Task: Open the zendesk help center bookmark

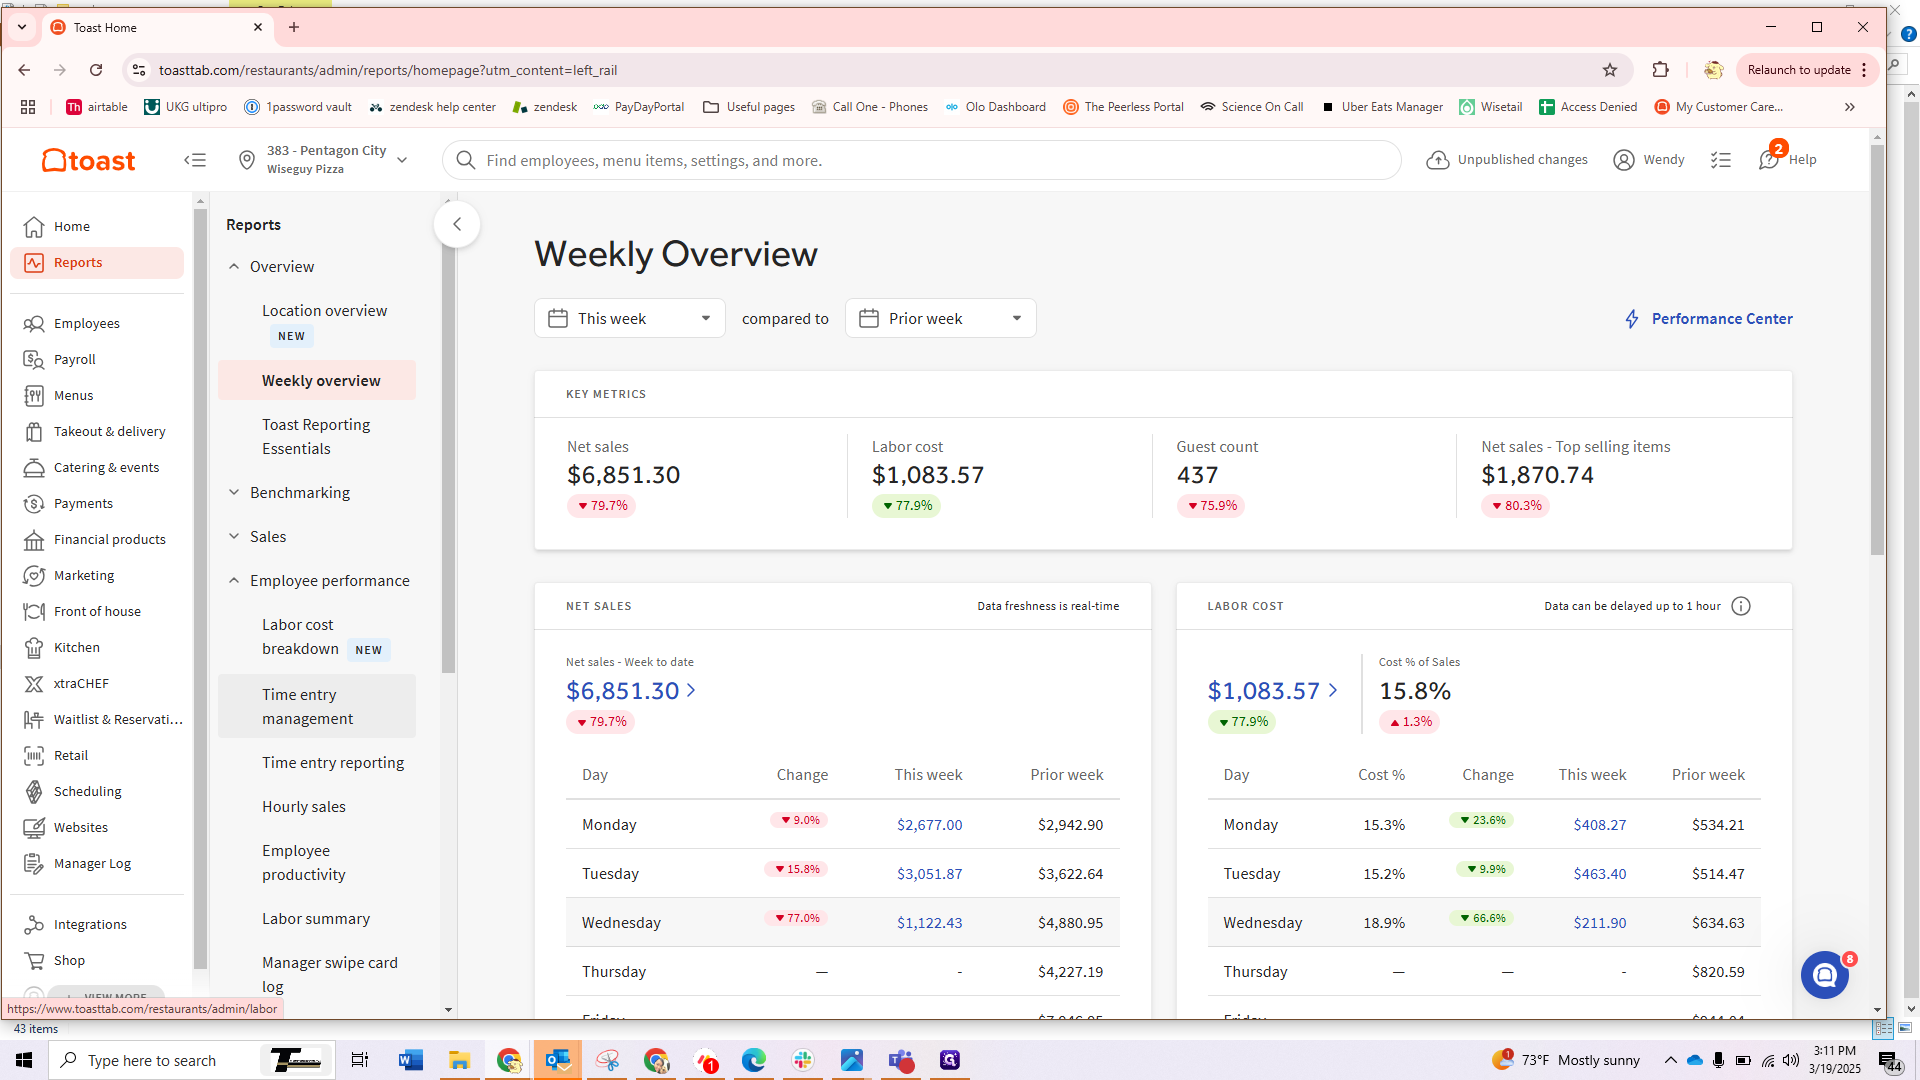Action: [x=432, y=107]
